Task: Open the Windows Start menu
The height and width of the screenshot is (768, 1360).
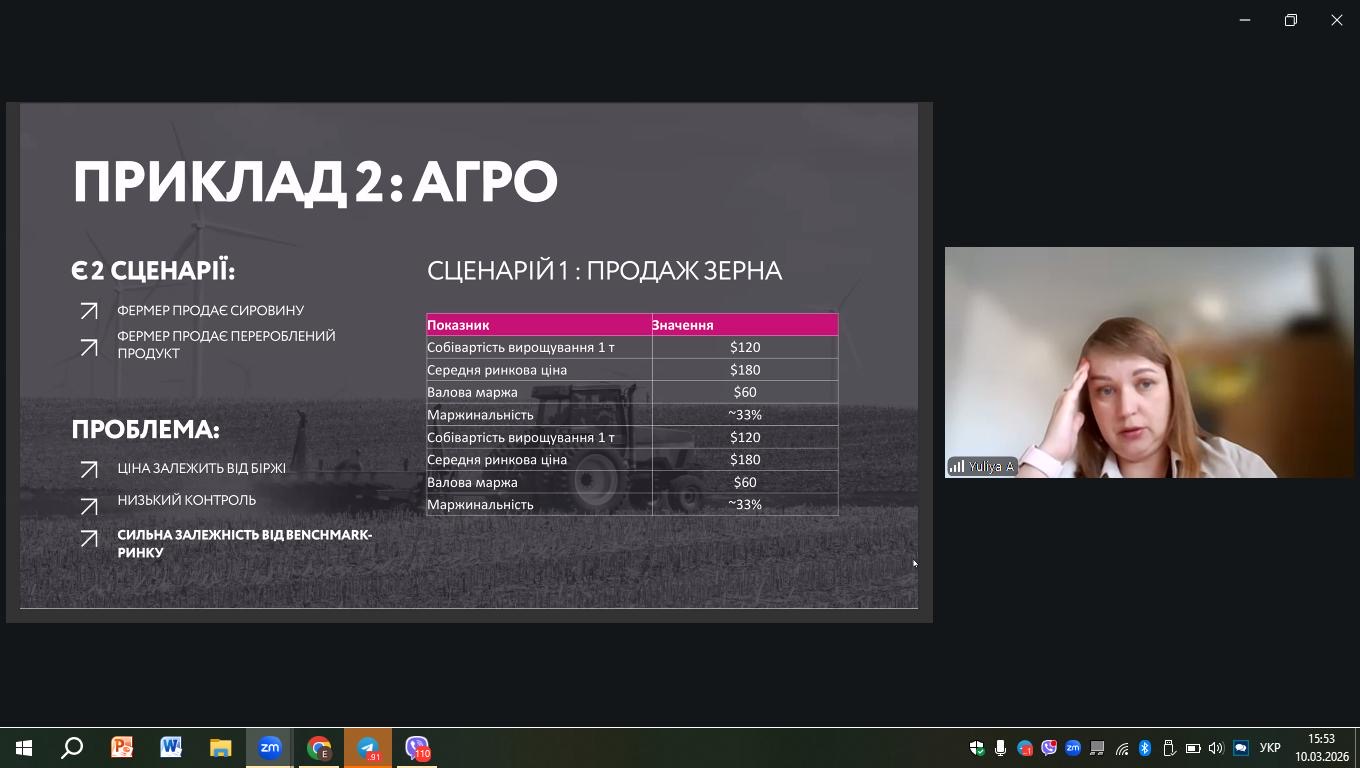Action: point(24,748)
